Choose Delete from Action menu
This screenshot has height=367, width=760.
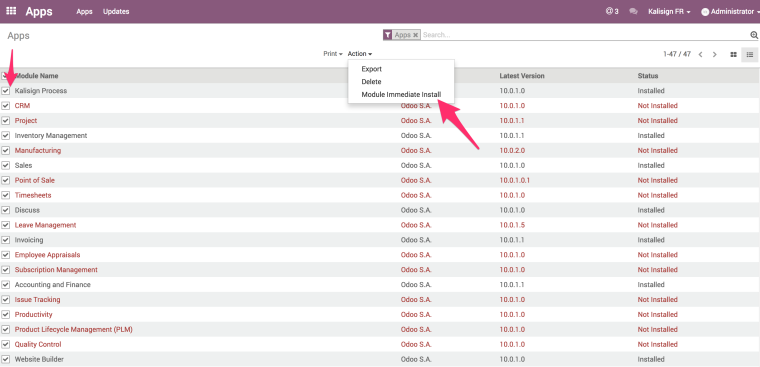coord(371,82)
